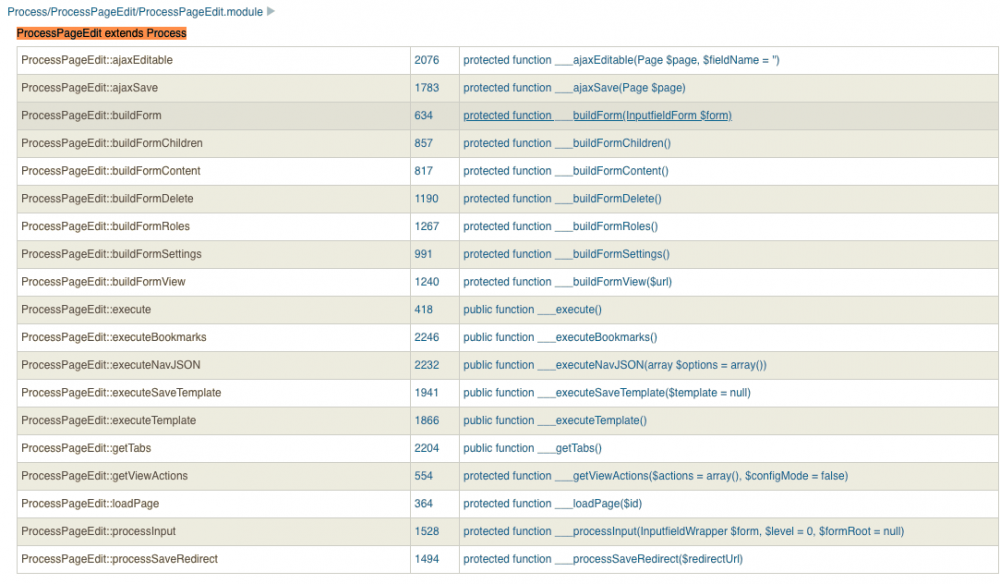Screen dimensions: 1000x584
Task: Click the ___getViewActions function signature
Action: pos(655,476)
